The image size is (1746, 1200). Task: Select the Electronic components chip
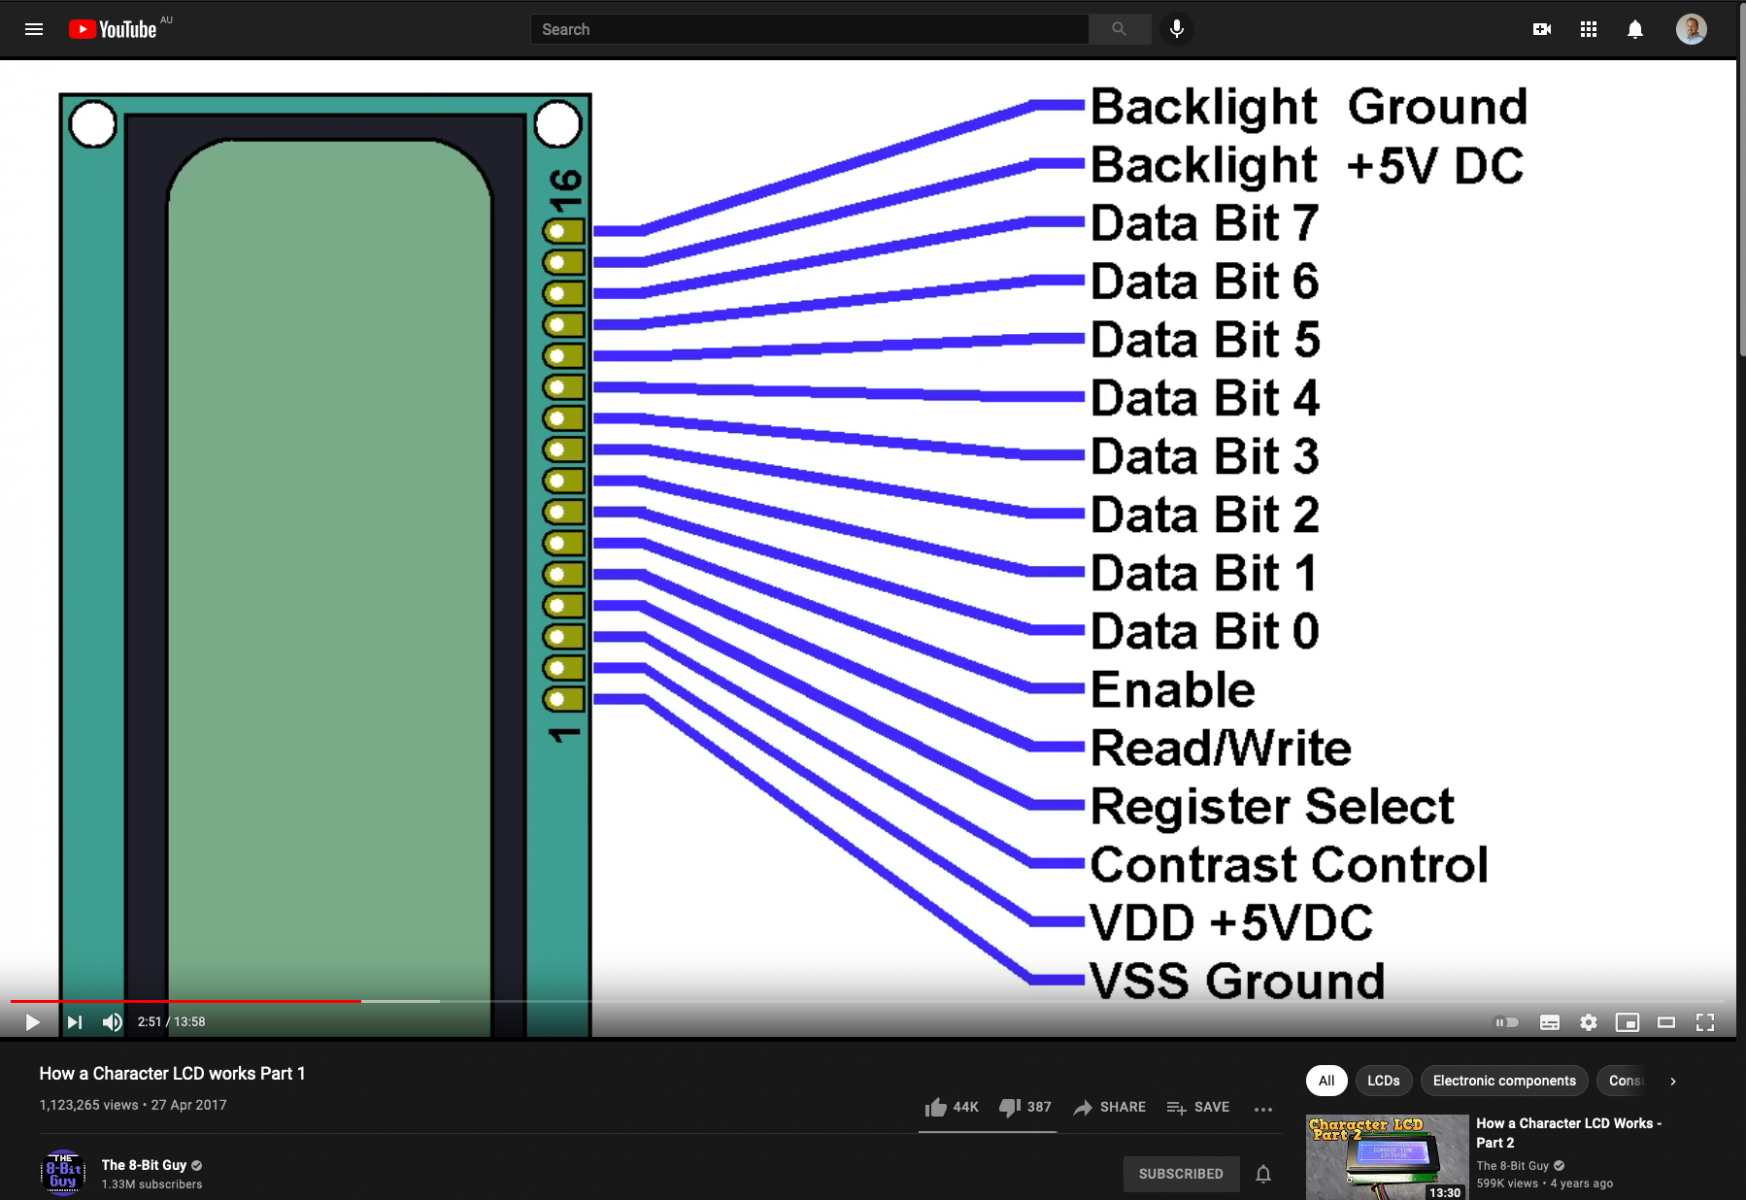tap(1503, 1081)
